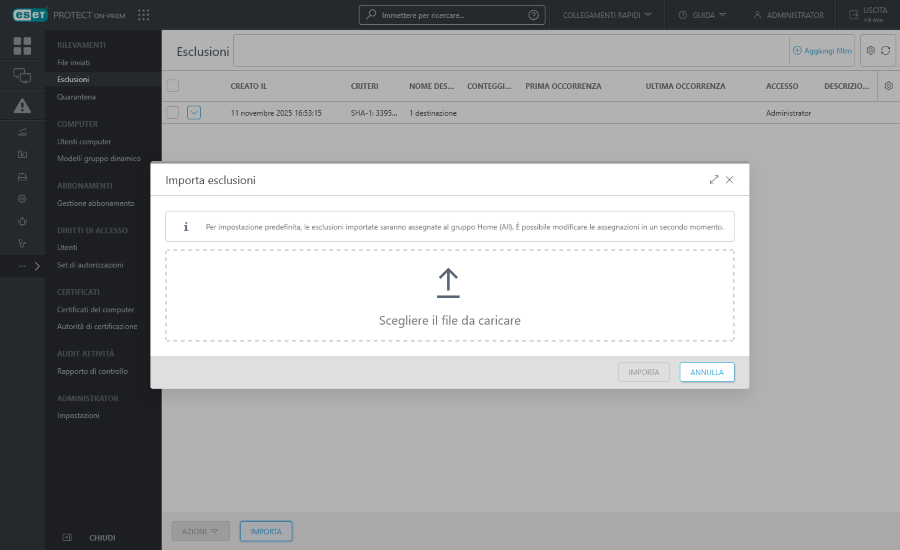Image resolution: width=900 pixels, height=550 pixels.
Task: Open the apps grid icon beside the ESET logo
Action: point(144,15)
